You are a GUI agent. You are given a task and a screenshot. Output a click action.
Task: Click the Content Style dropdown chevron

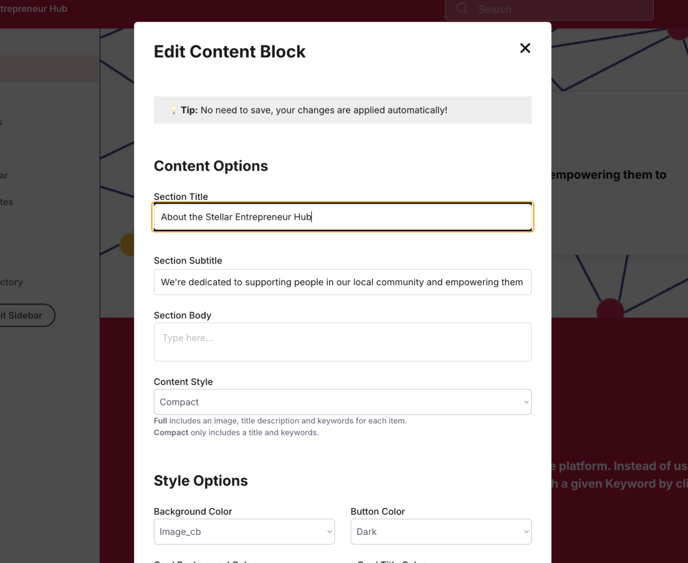coord(526,402)
